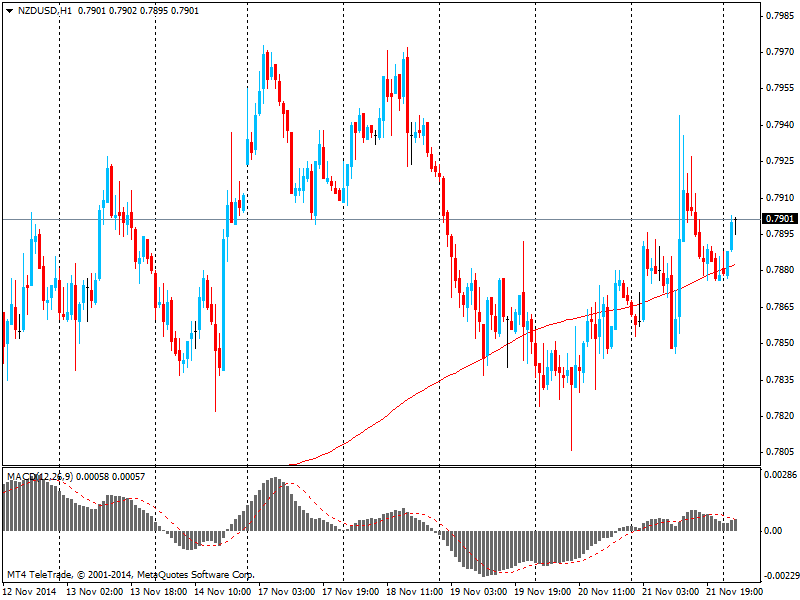Click the 0.7985 price axis label
The width and height of the screenshot is (800, 600).
pyautogui.click(x=779, y=16)
